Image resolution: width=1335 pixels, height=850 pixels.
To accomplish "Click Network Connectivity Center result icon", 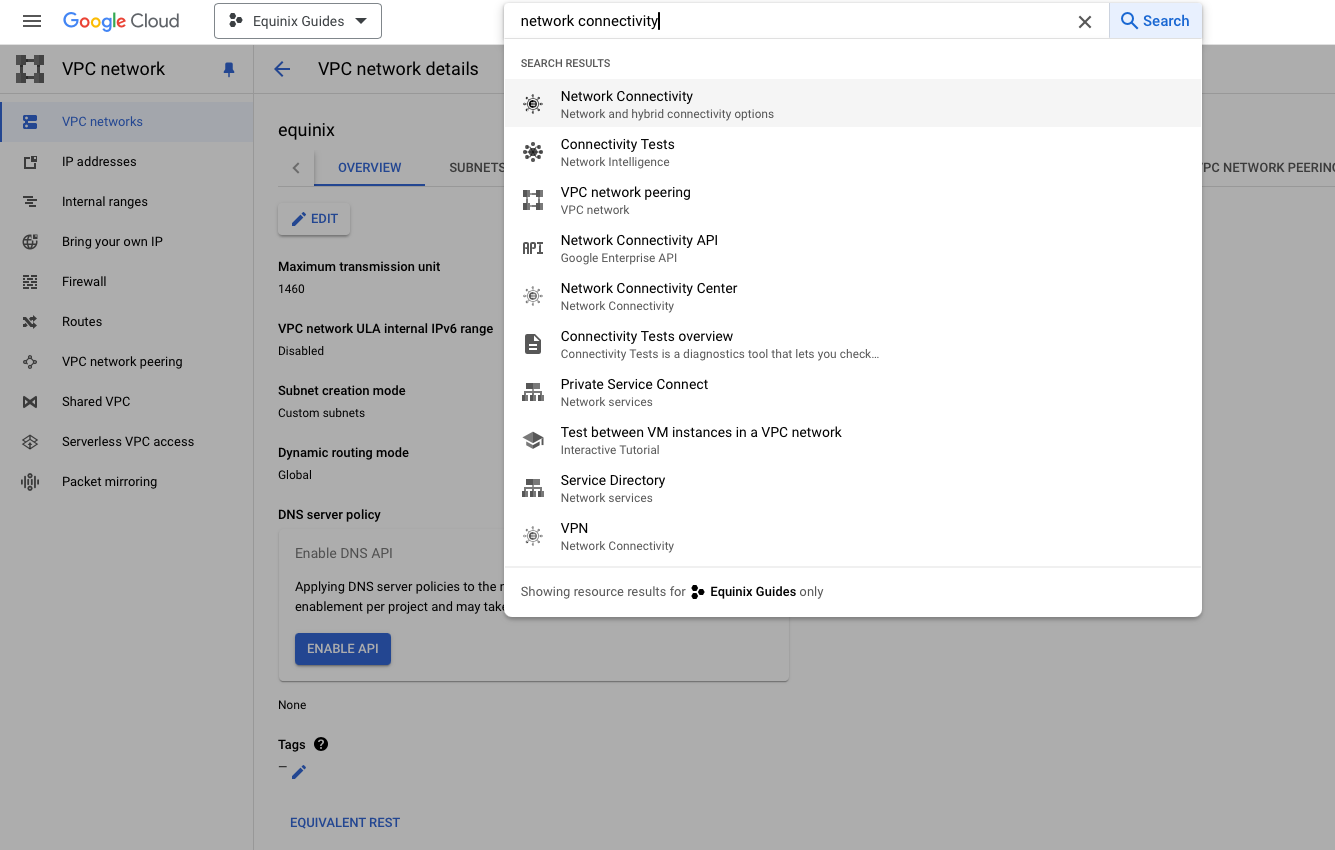I will tap(533, 296).
